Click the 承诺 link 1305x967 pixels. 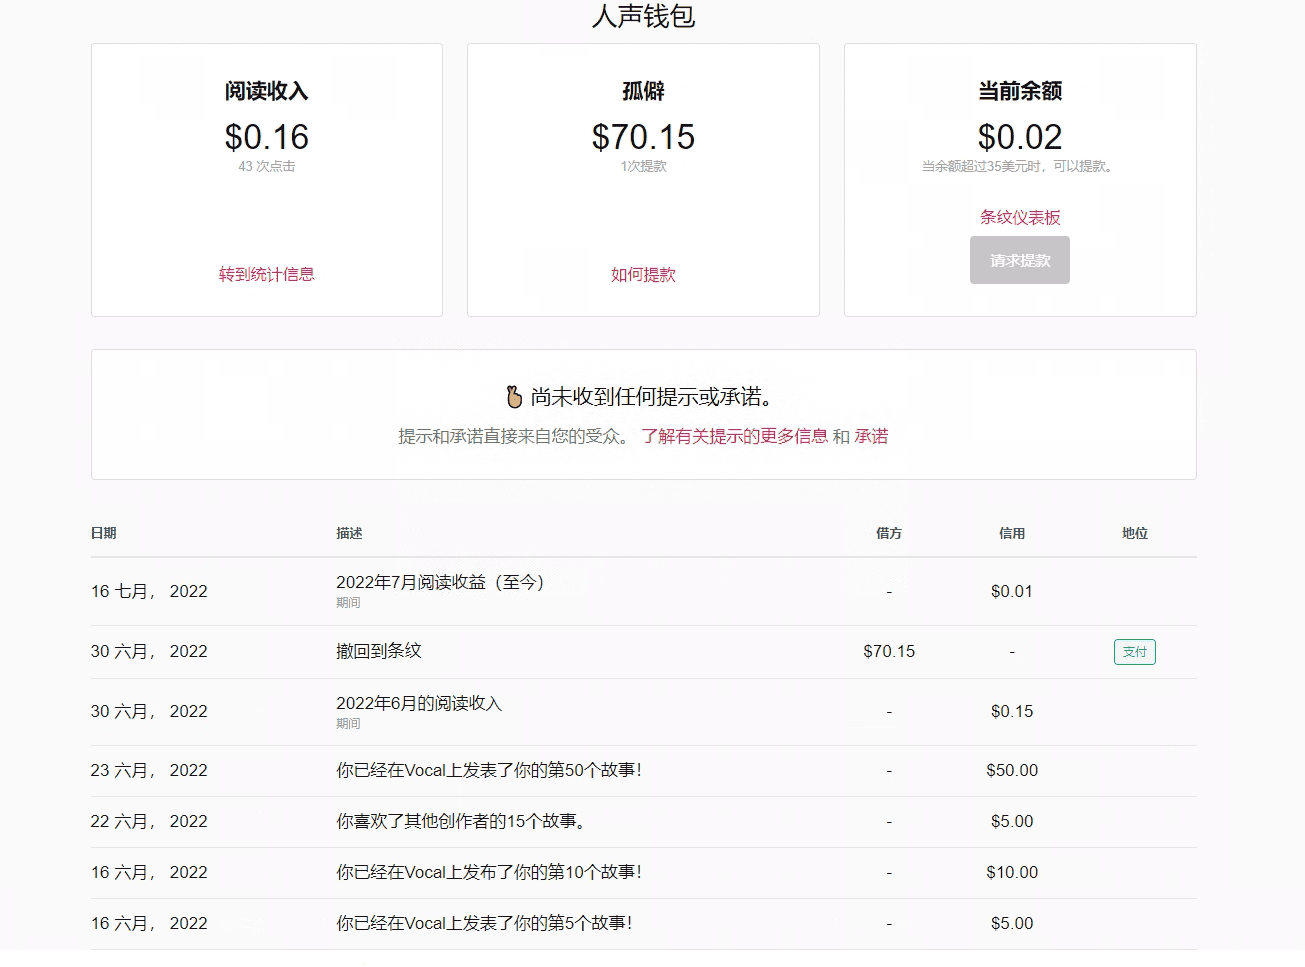[x=873, y=436]
